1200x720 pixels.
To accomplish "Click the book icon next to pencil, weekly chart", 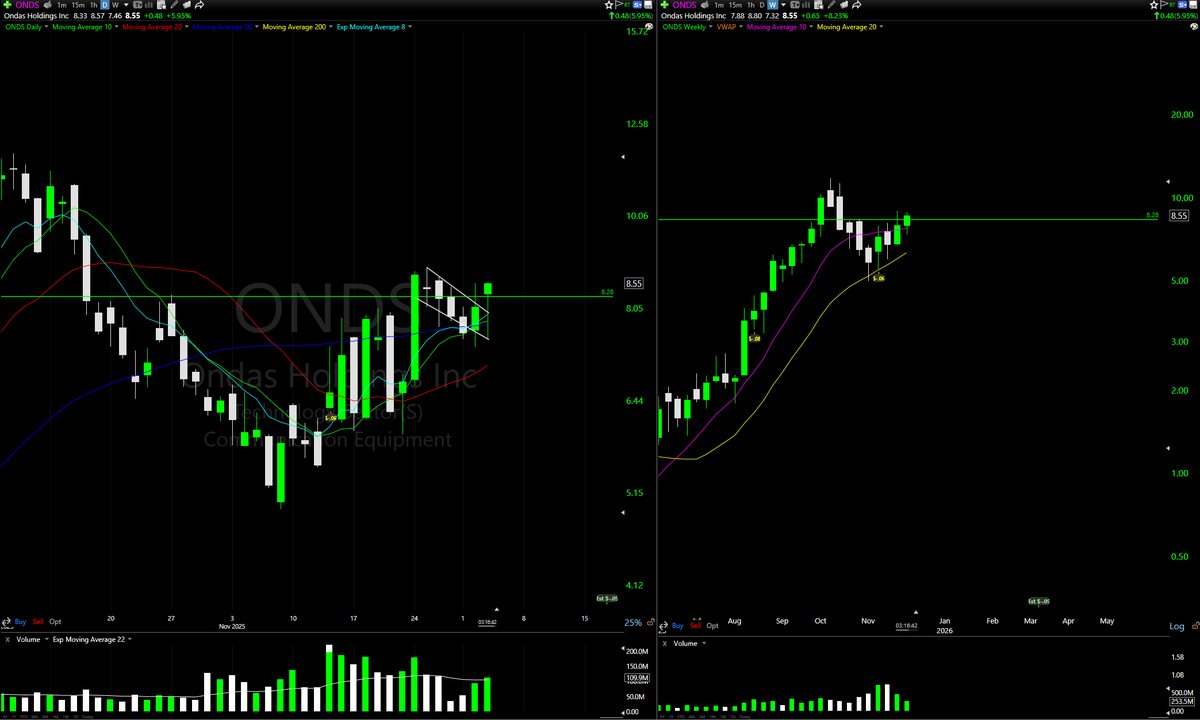I will [844, 5].
